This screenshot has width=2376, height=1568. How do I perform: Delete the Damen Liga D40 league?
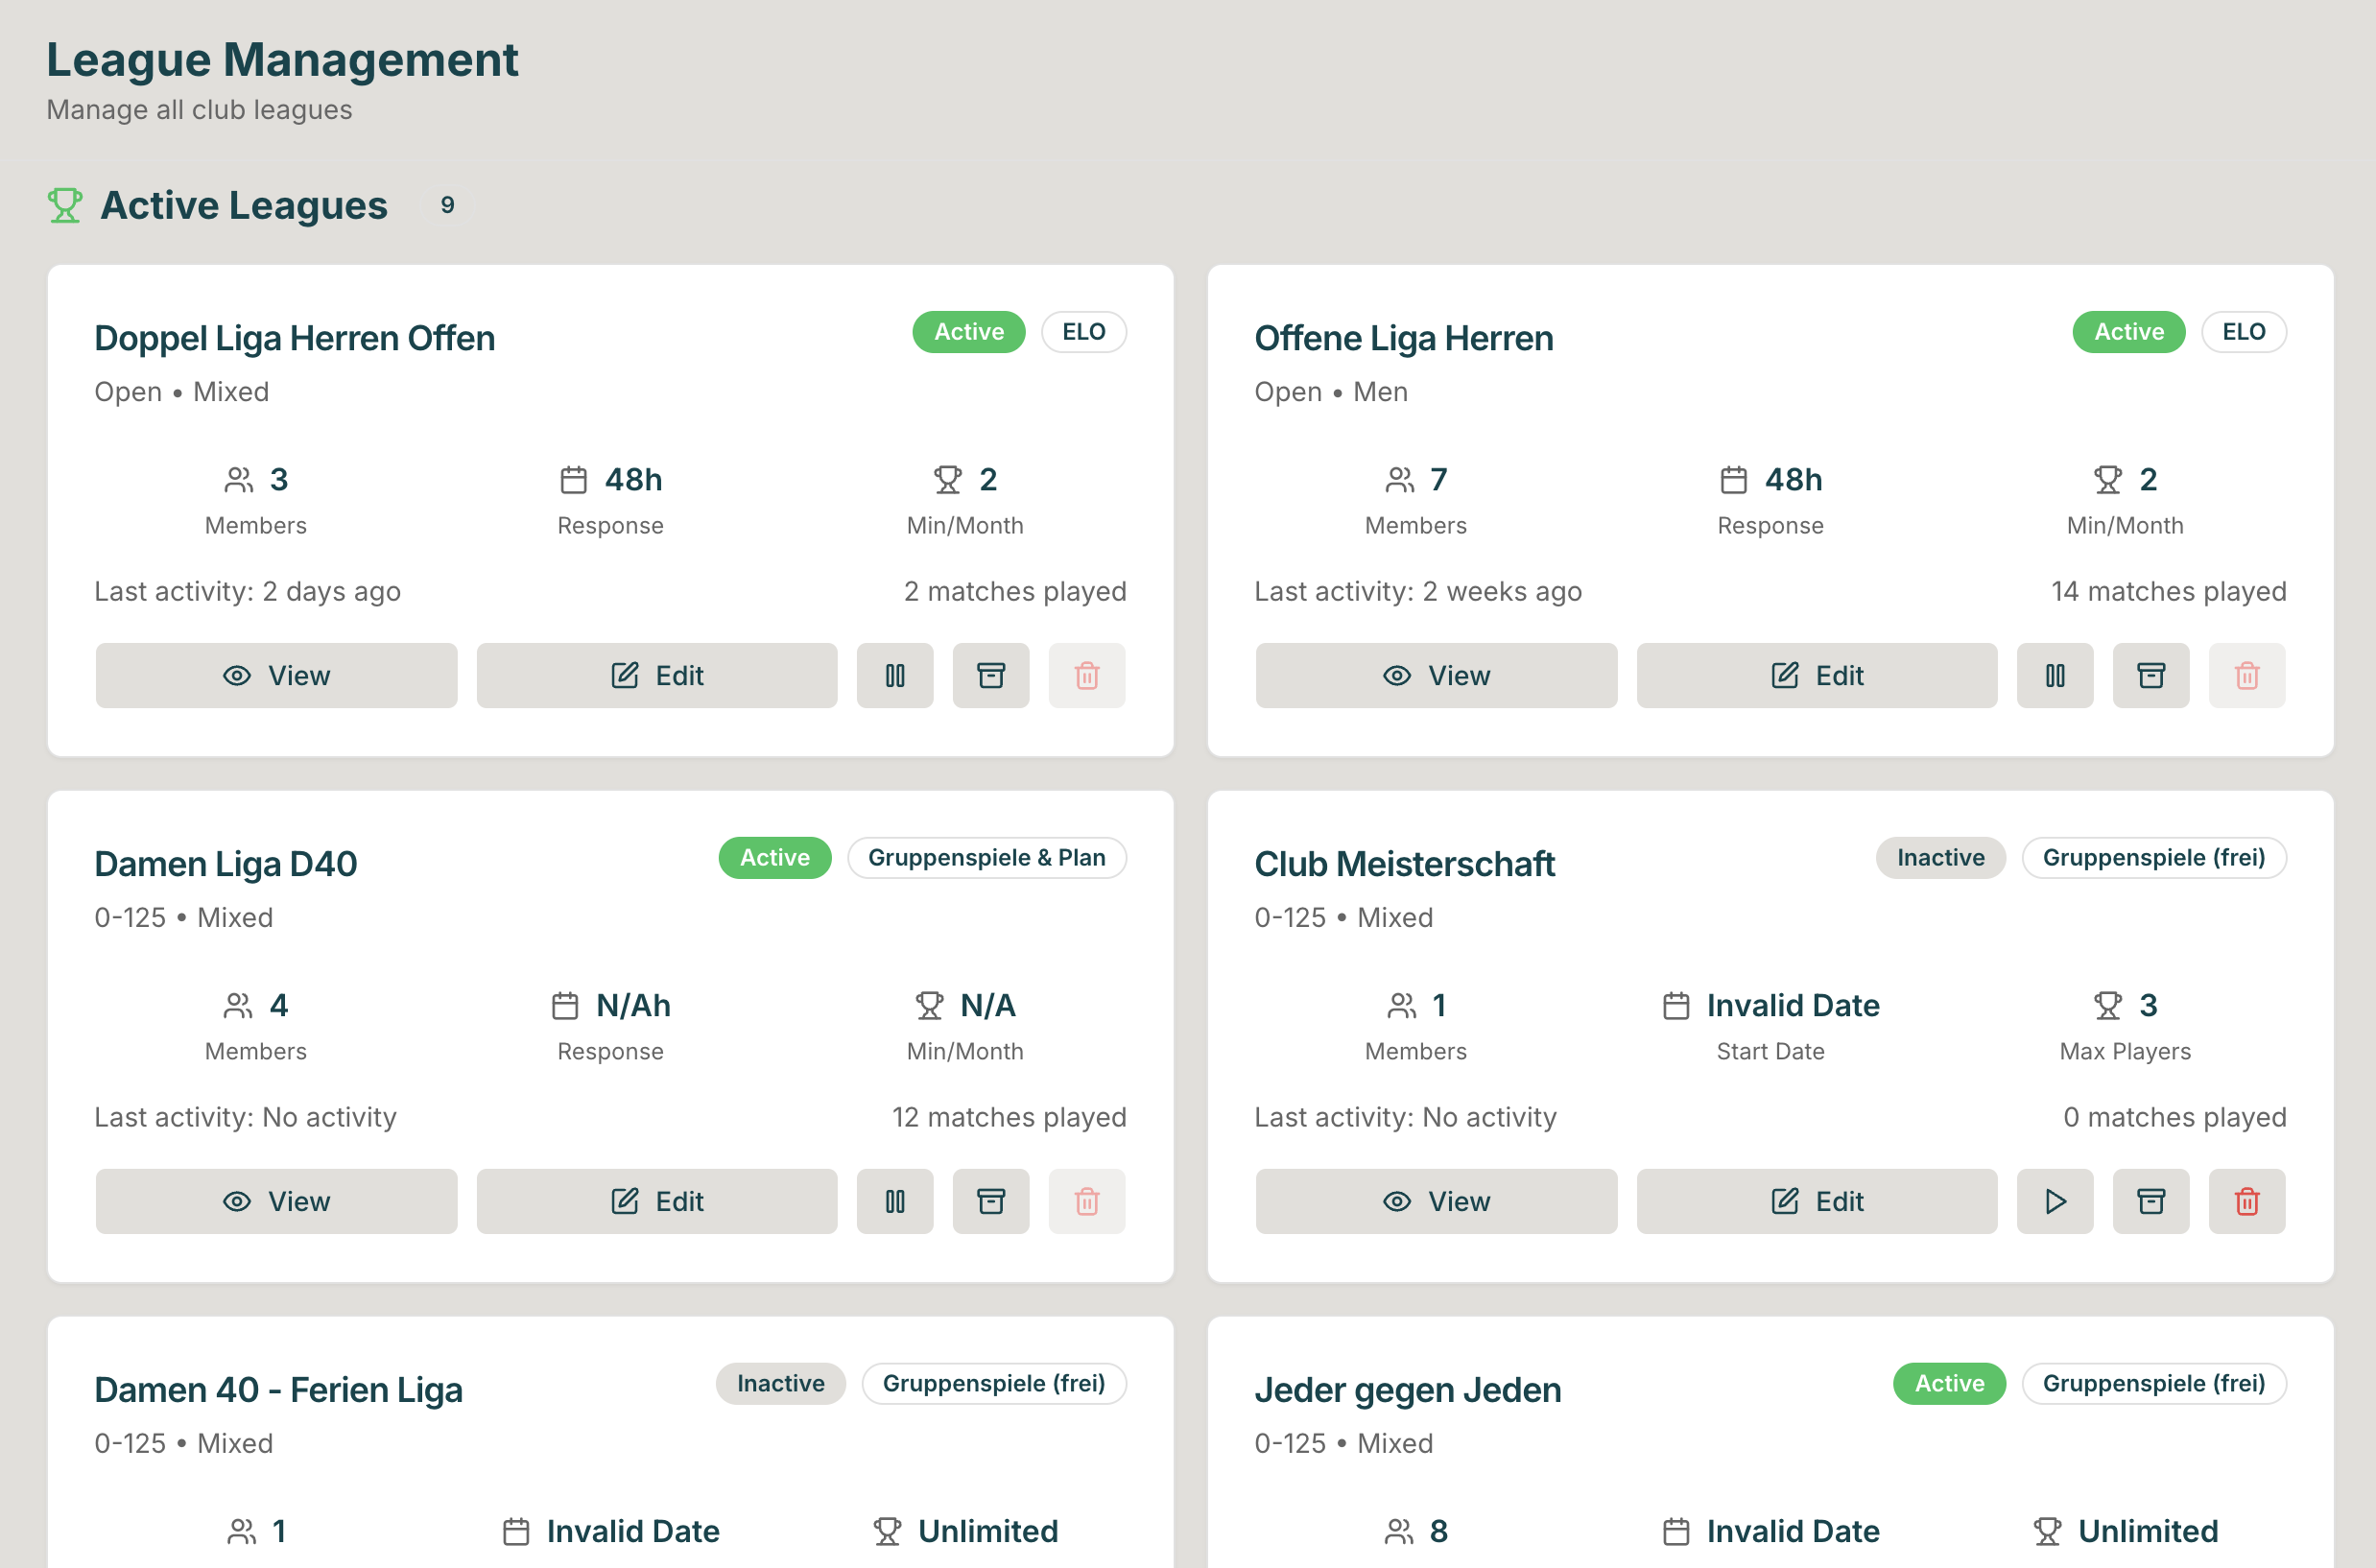pyautogui.click(x=1086, y=1201)
